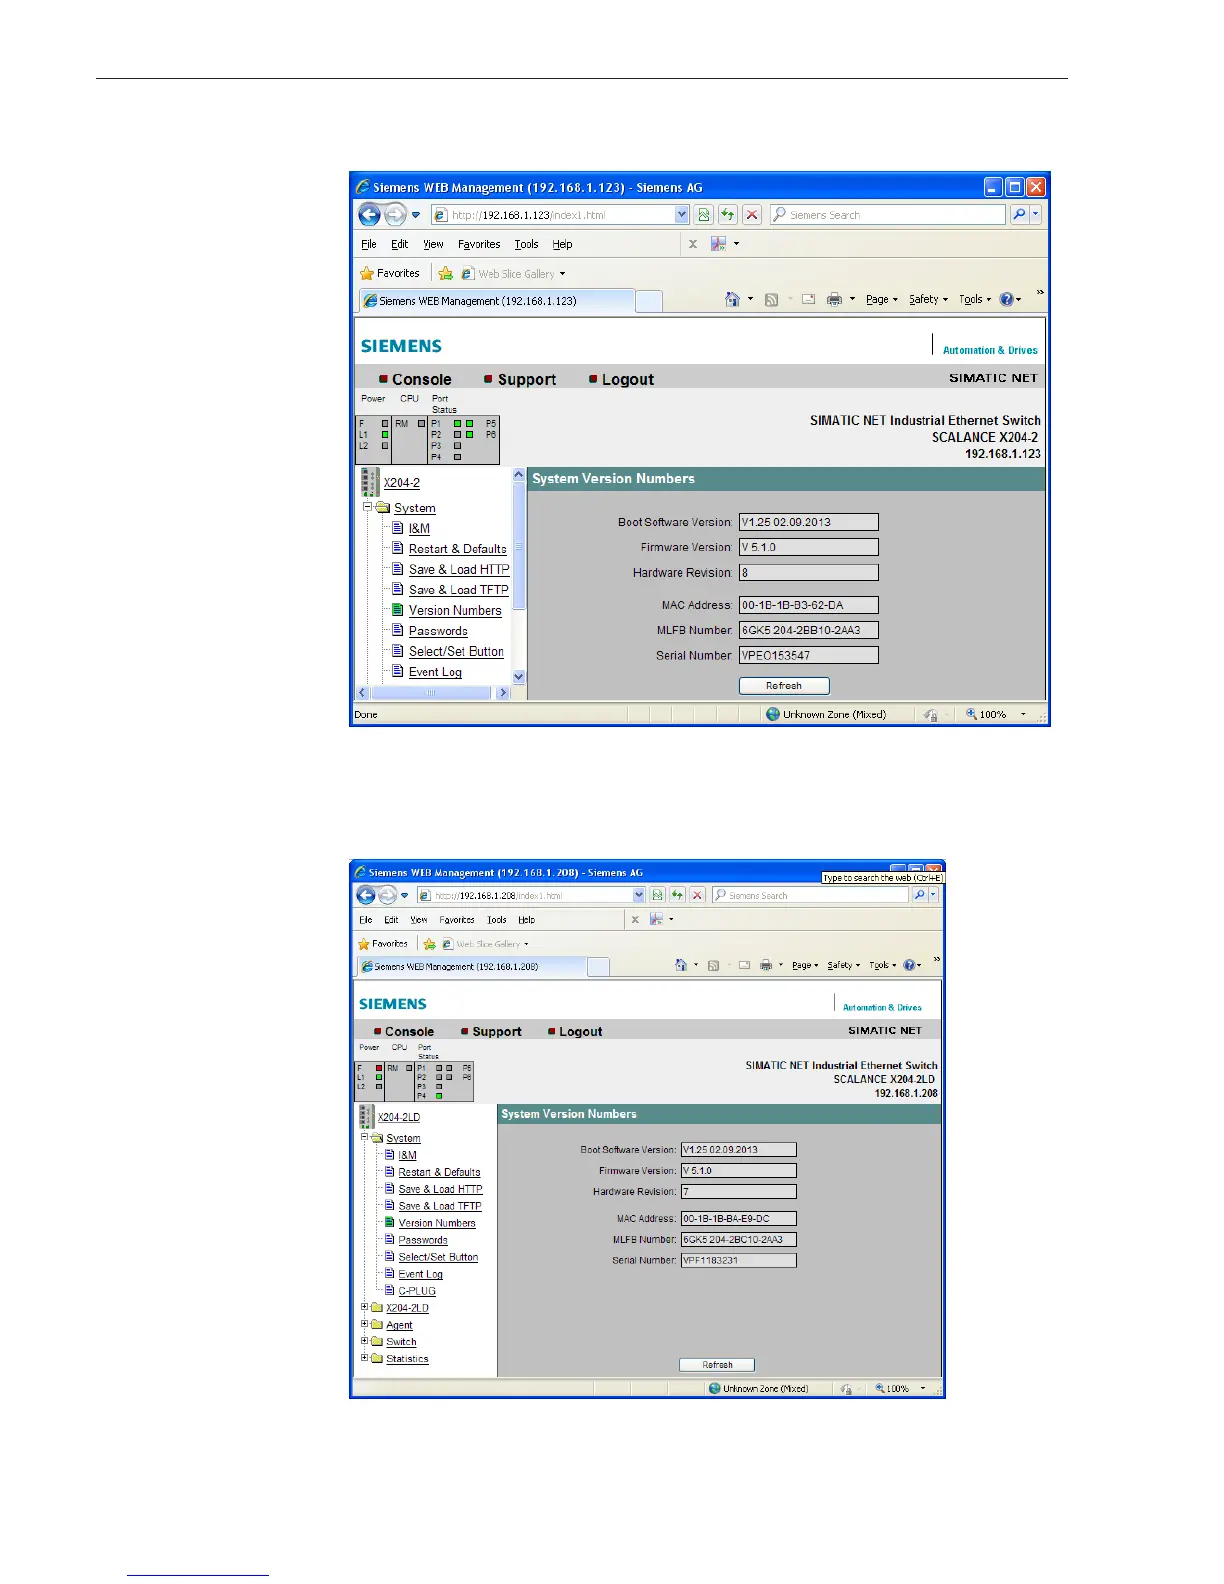Expand Switch folder in bottom window tree
Viewport: 1224px width, 1584px height.
click(x=365, y=1341)
